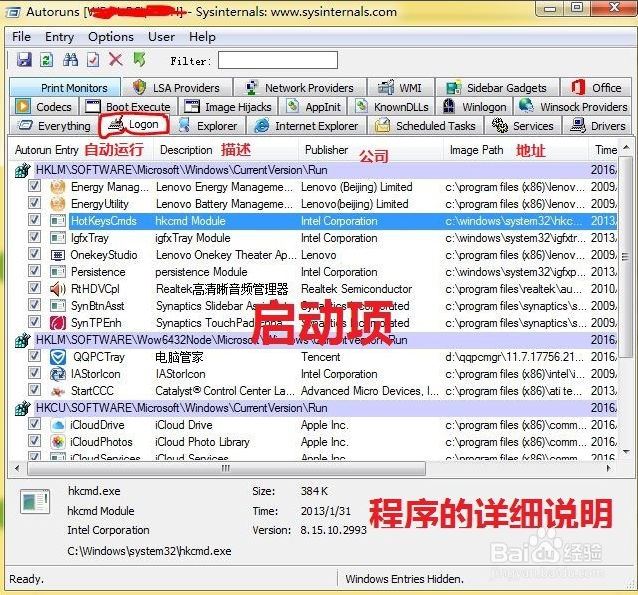
Task: Click the Tencent publisher cell
Action: click(321, 357)
